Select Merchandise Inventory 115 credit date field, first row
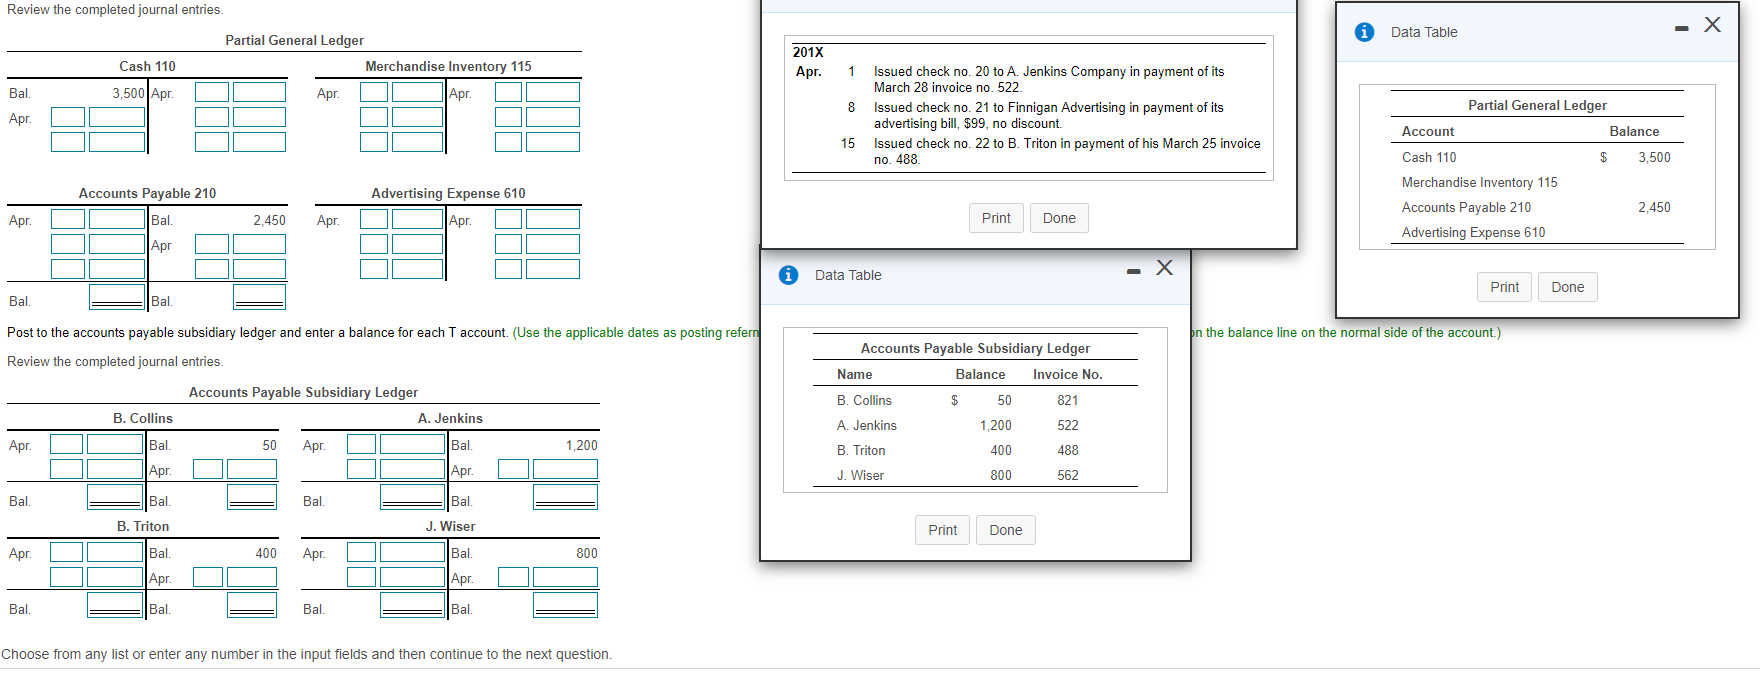 coord(508,92)
